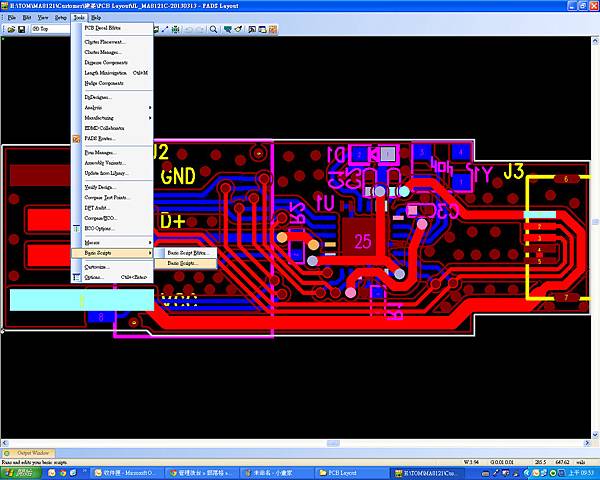Choose Customize menu item
This screenshot has width=600, height=480.
tap(112, 267)
